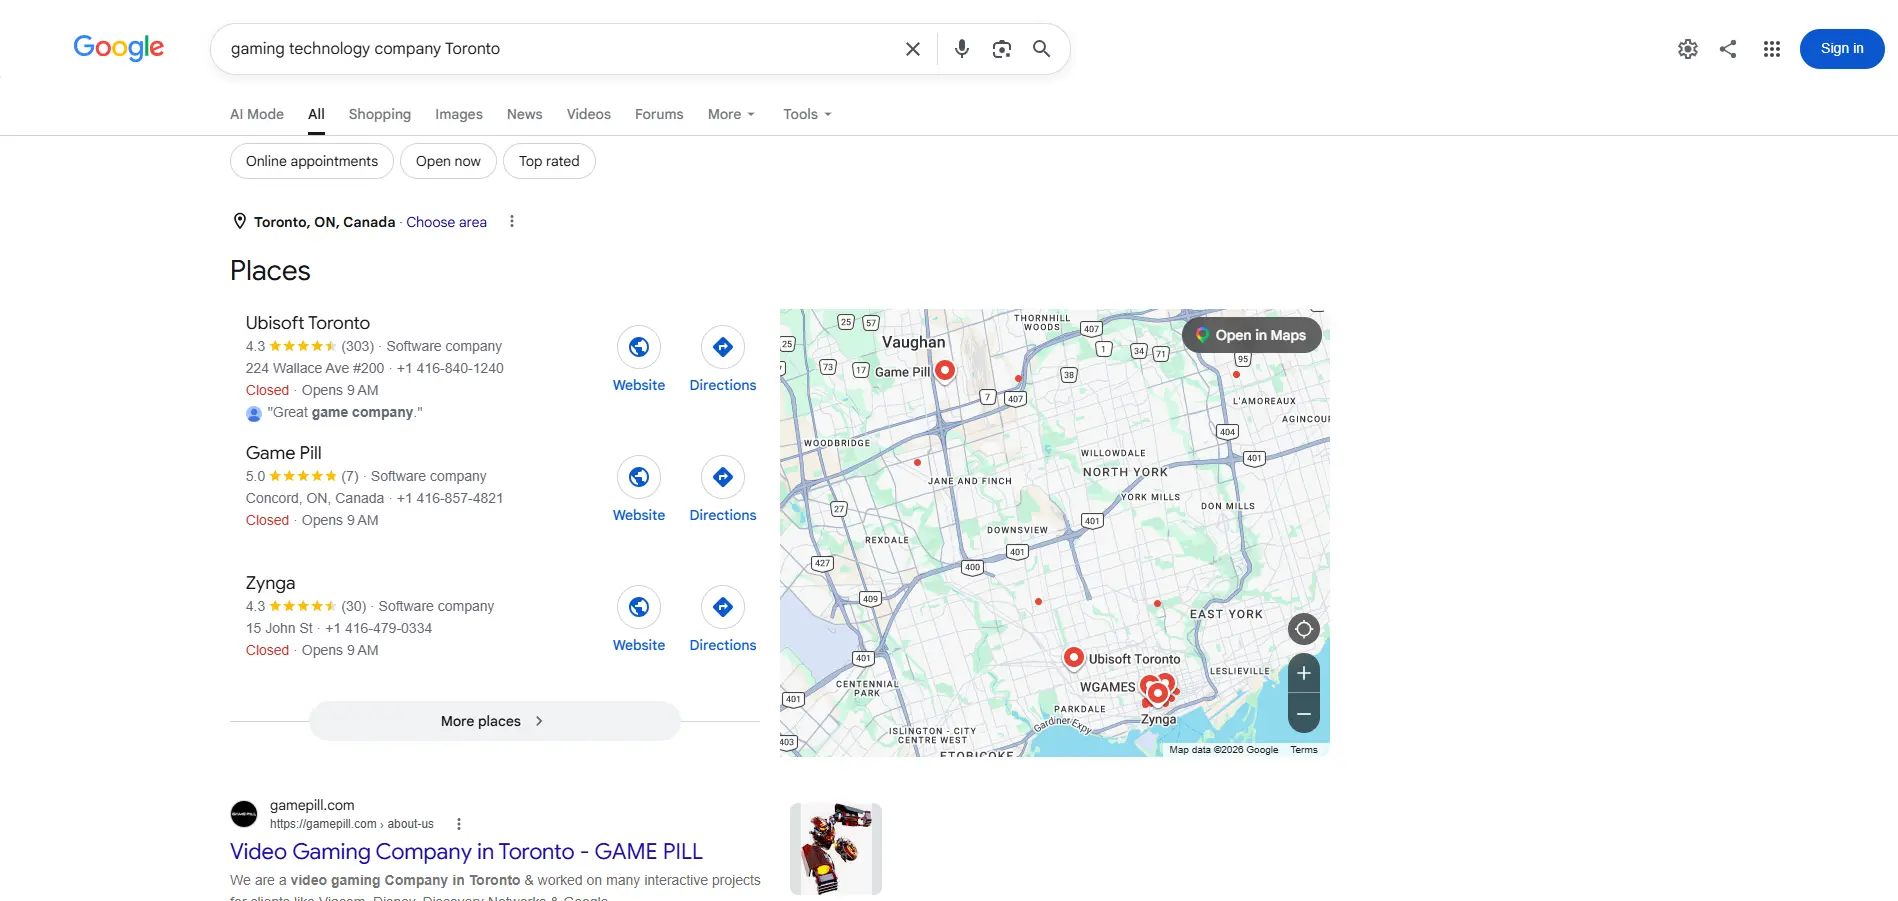Screen dimensions: 1898x901
Task: Open the Game Pill result thumbnail image
Action: pyautogui.click(x=836, y=849)
